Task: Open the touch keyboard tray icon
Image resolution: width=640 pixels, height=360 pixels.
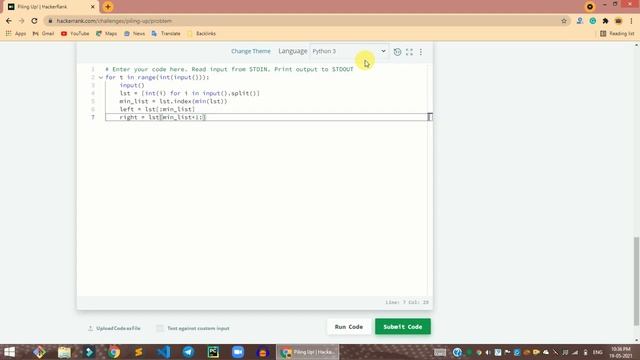Action: [440, 352]
